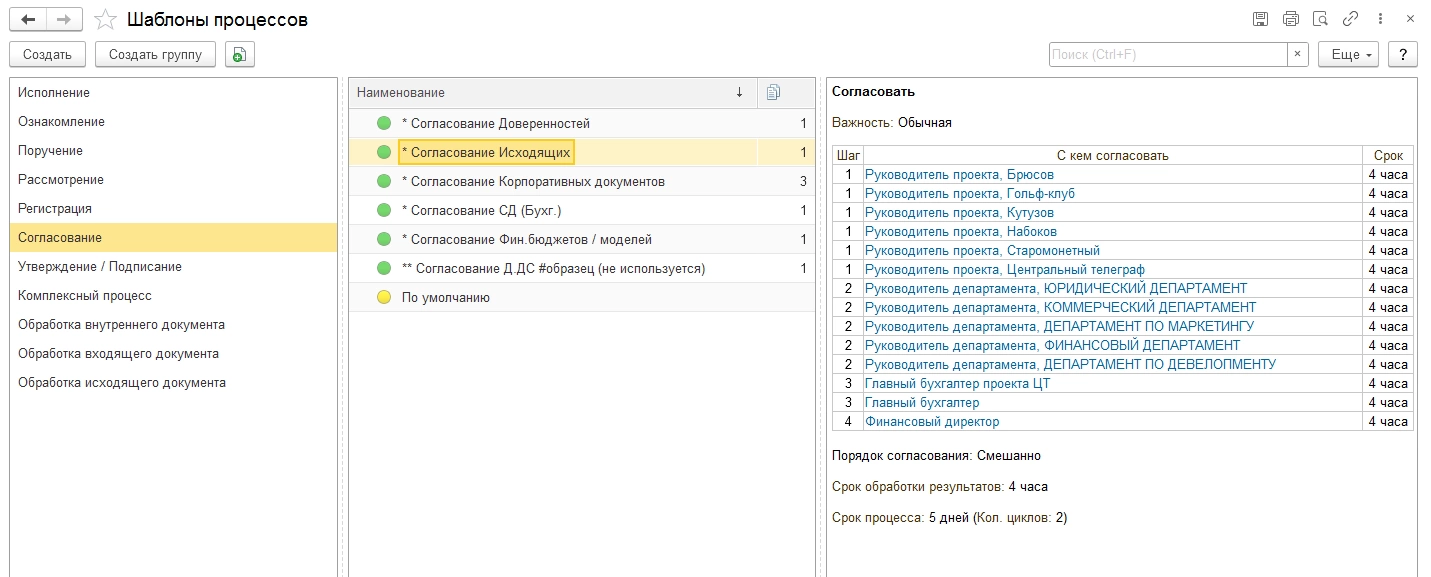Viewport: 1431px width, 577px height.
Task: Click the back navigation arrow
Action: tap(28, 19)
